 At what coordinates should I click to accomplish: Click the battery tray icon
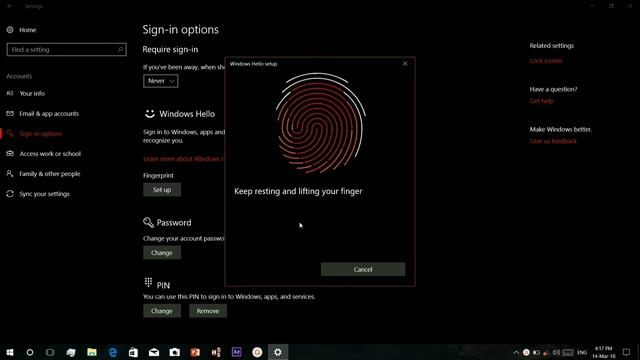[536, 353]
